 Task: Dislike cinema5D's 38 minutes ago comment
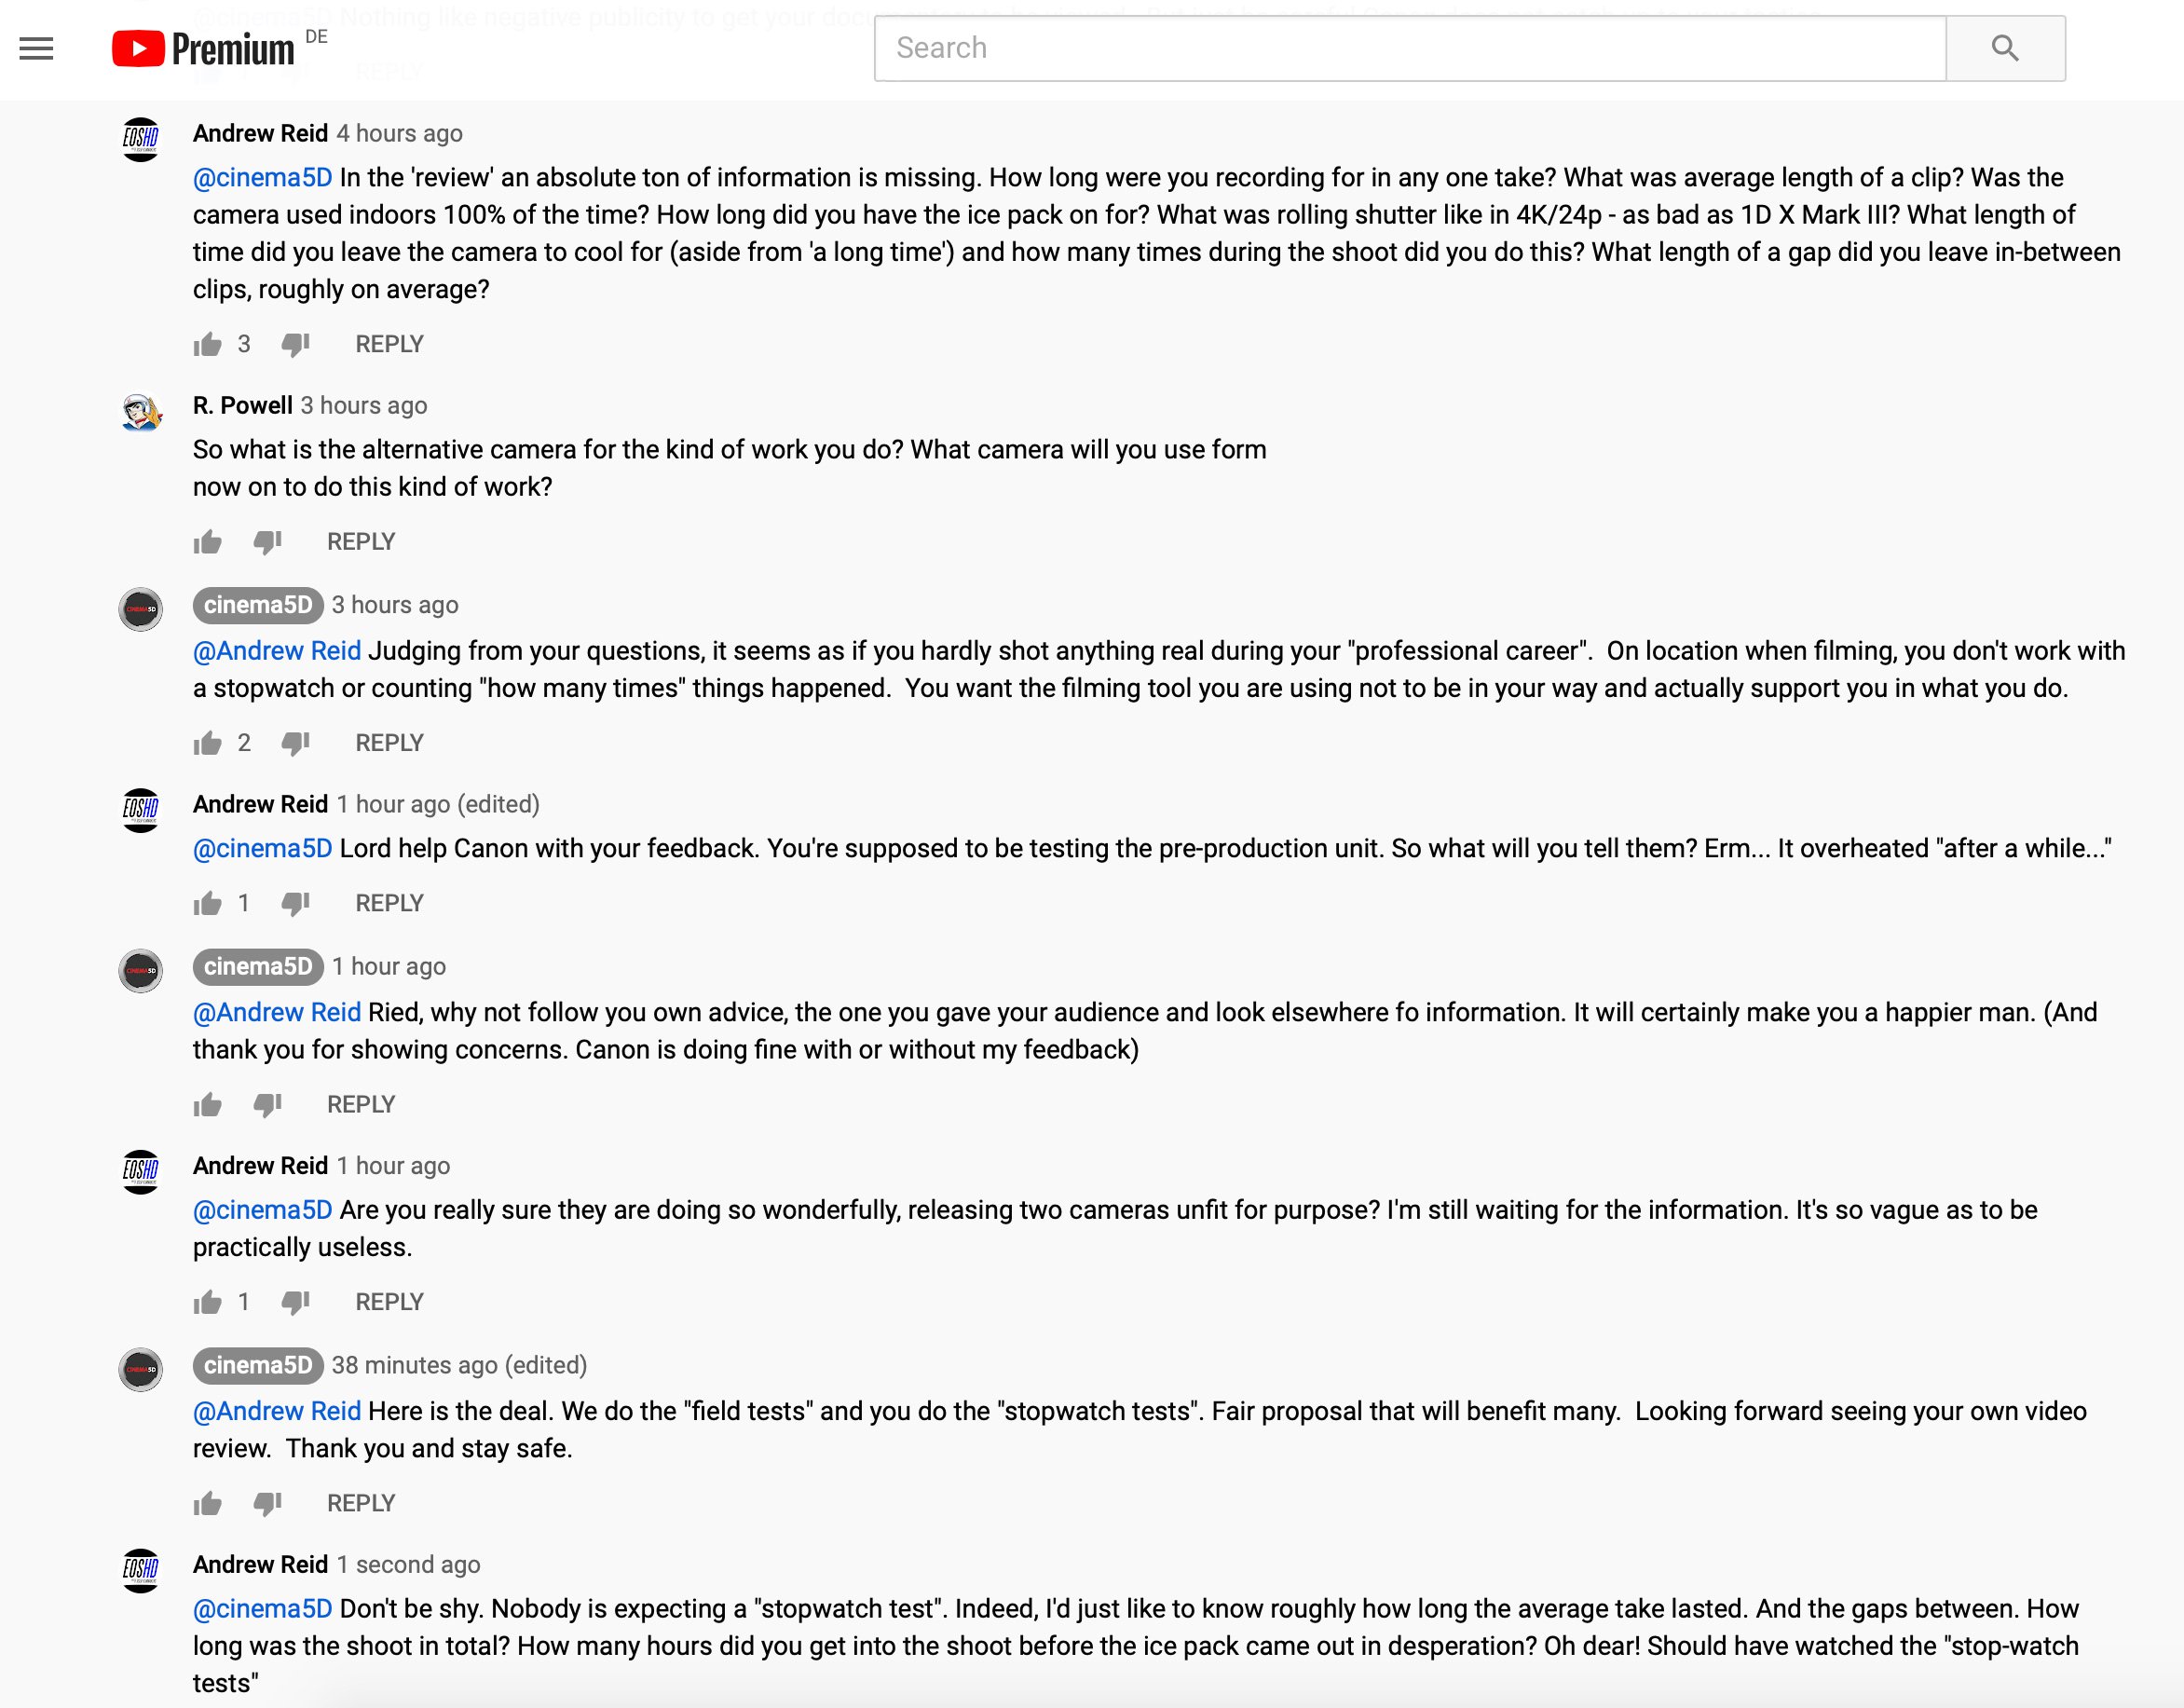coord(267,1503)
